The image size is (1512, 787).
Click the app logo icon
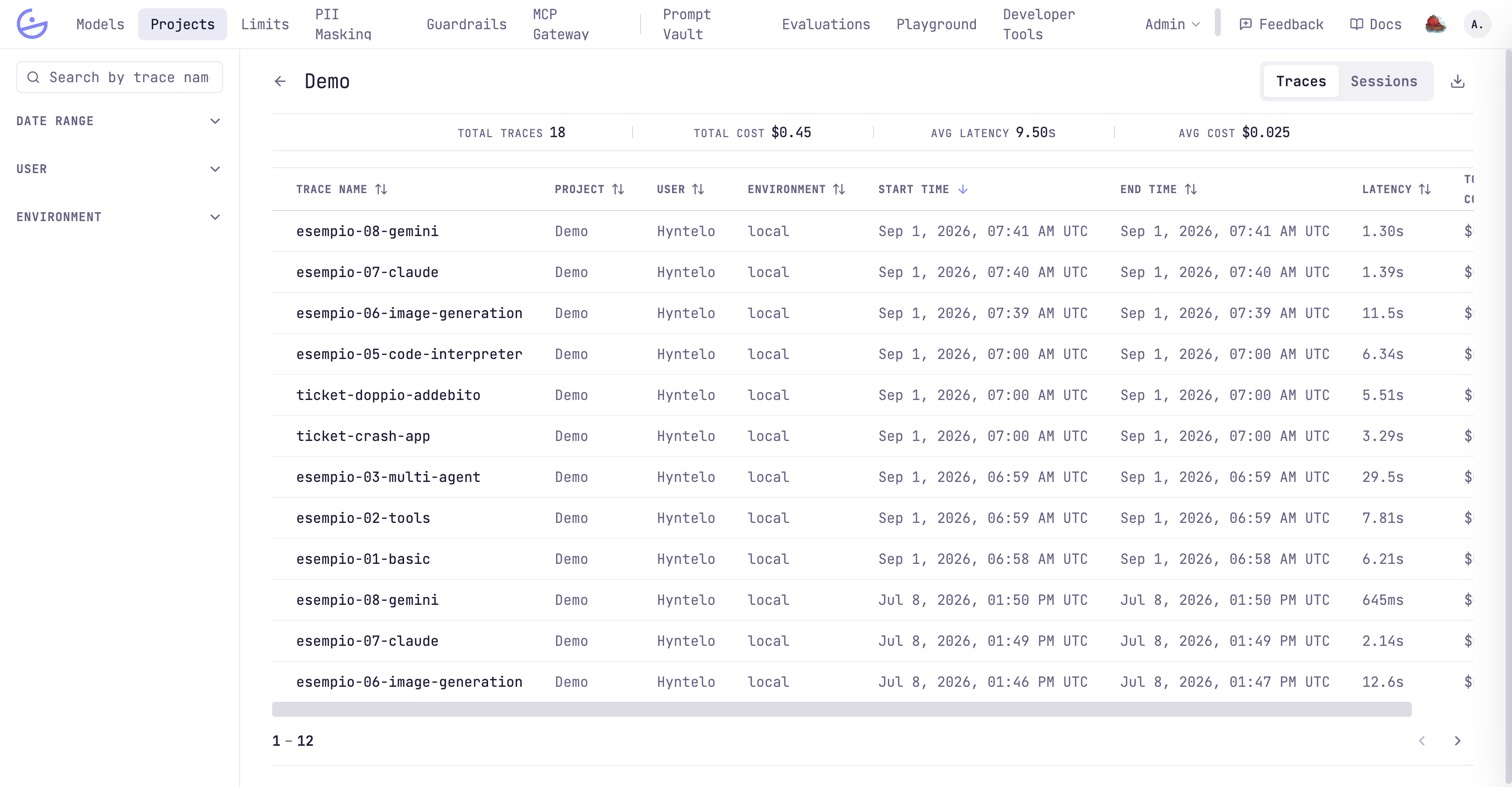click(32, 24)
